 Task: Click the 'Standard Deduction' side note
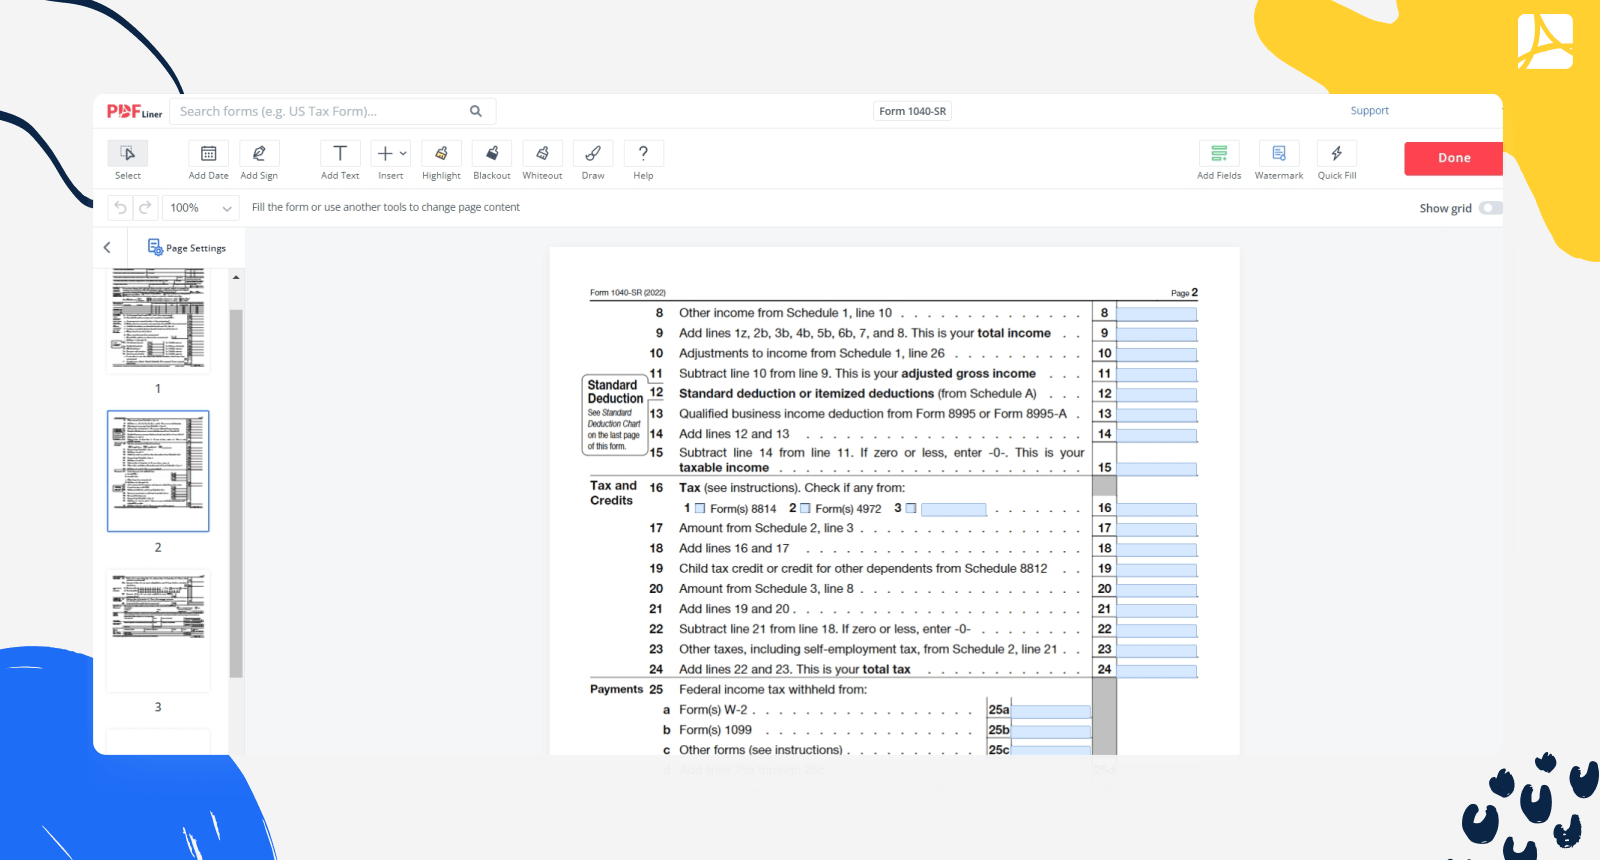[x=614, y=415]
